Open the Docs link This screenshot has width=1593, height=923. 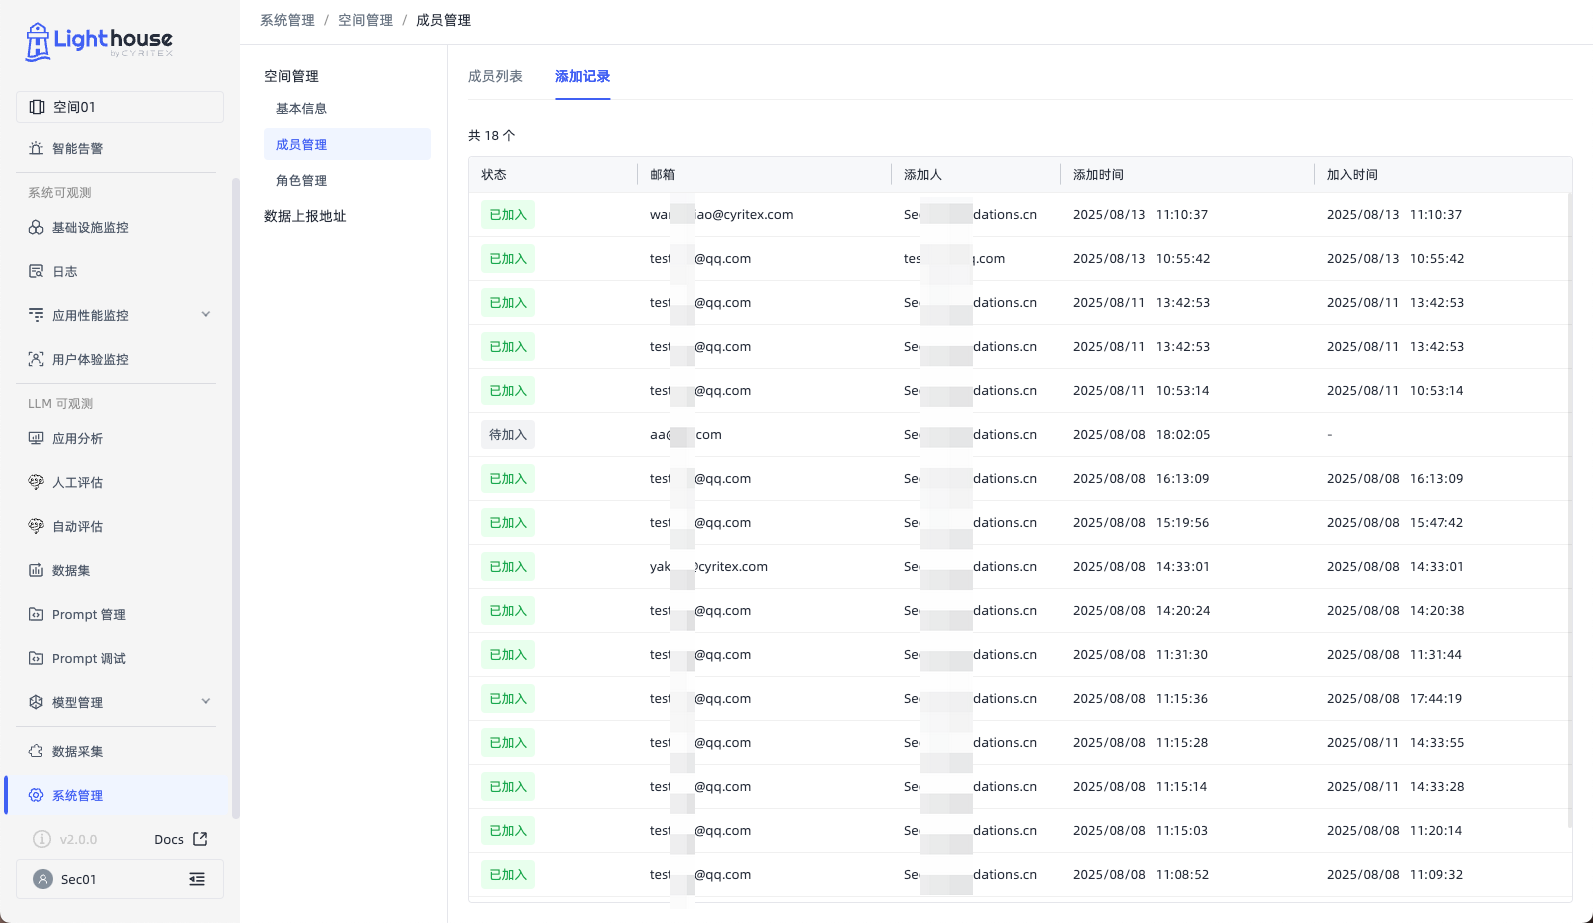tap(169, 839)
